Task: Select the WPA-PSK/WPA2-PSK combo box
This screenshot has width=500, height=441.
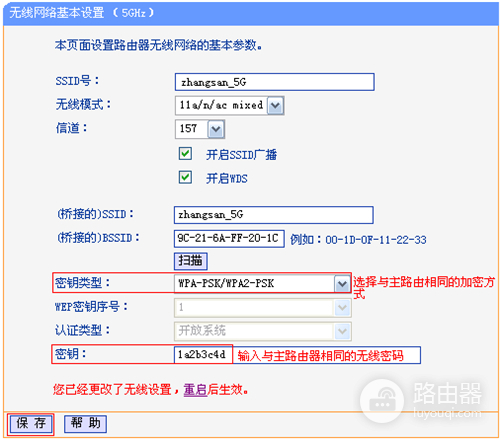Action: (x=262, y=284)
